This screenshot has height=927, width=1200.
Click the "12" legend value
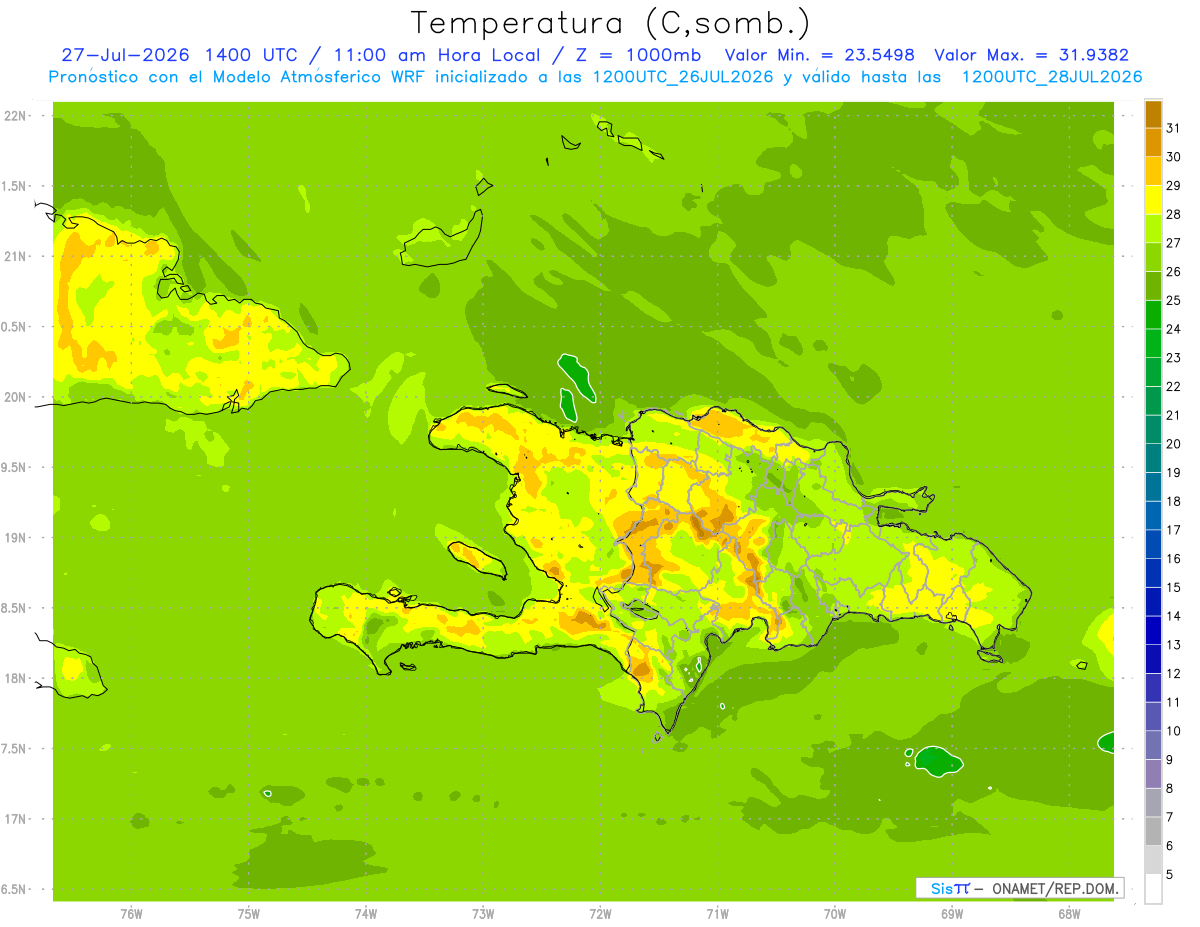(x=1173, y=673)
